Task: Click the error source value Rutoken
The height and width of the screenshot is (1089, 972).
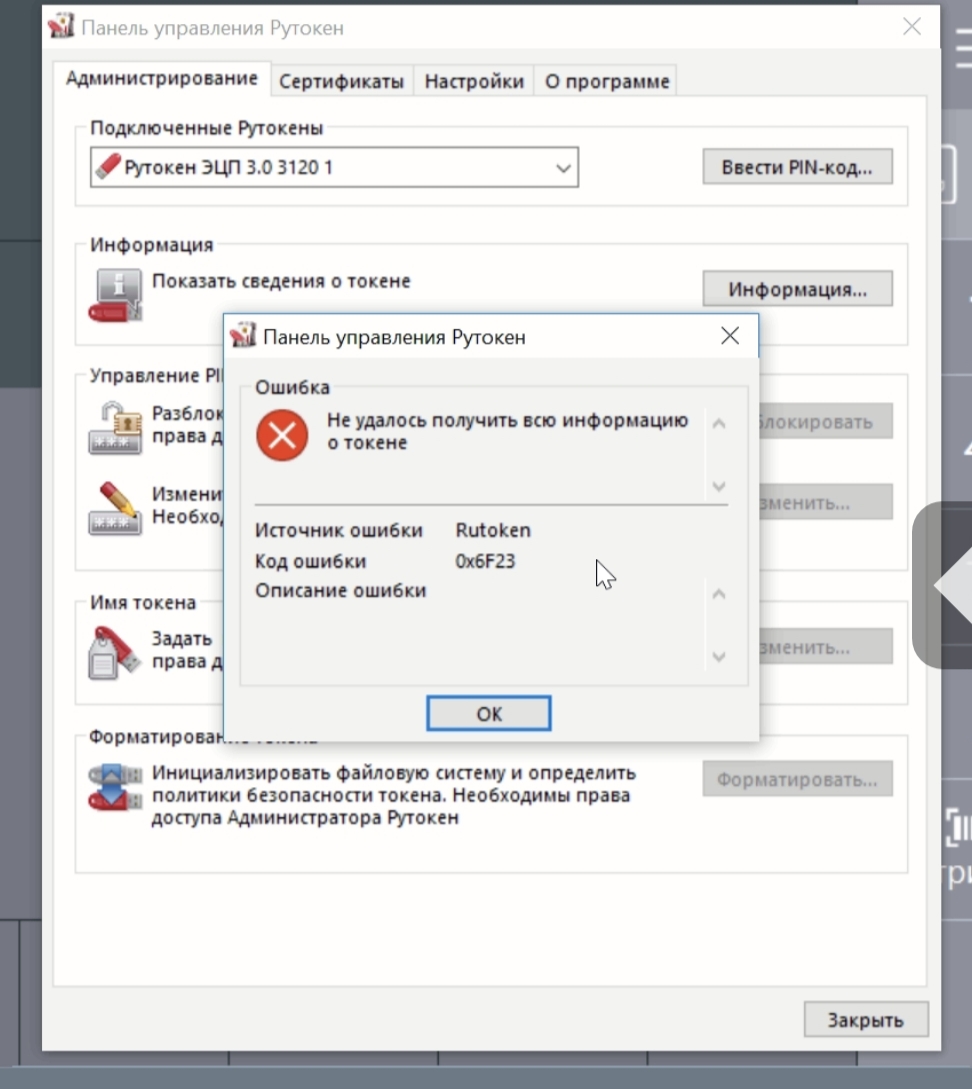Action: click(x=493, y=531)
